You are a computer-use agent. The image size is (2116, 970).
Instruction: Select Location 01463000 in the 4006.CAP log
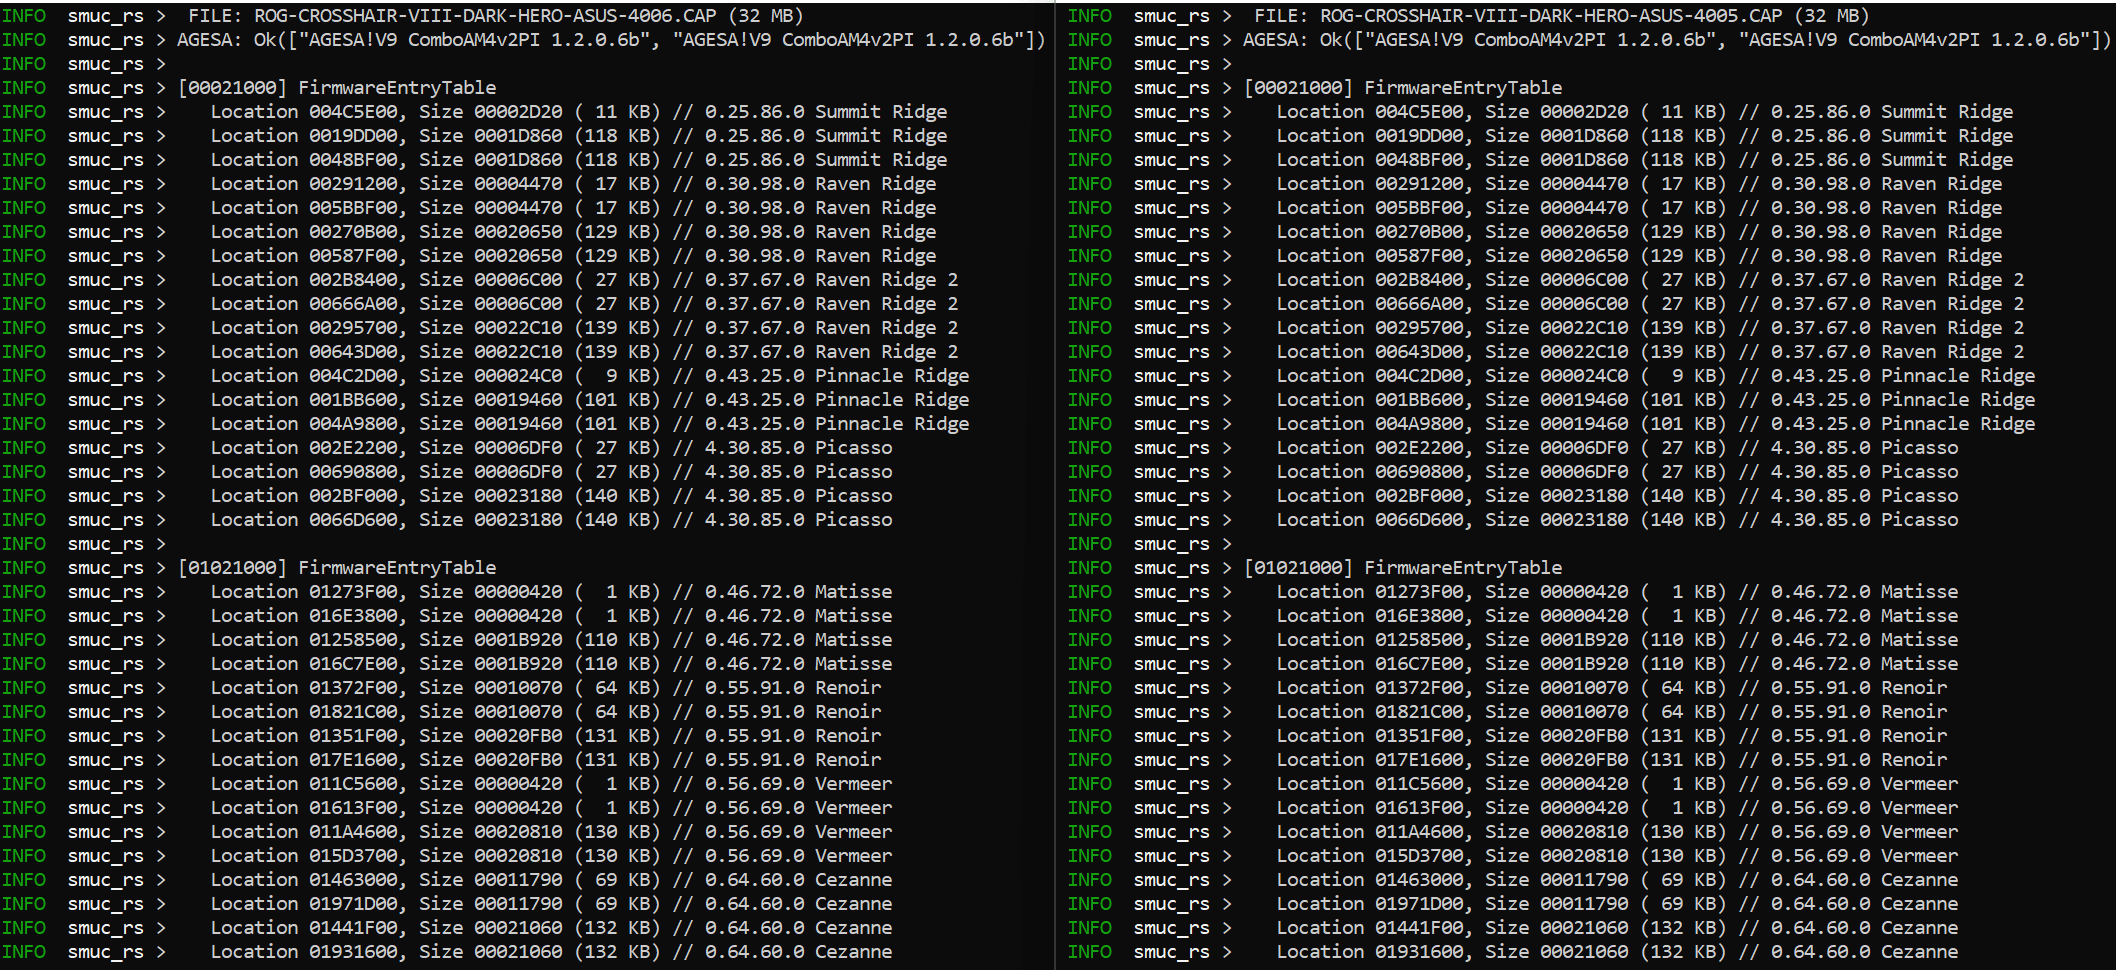click(304, 880)
